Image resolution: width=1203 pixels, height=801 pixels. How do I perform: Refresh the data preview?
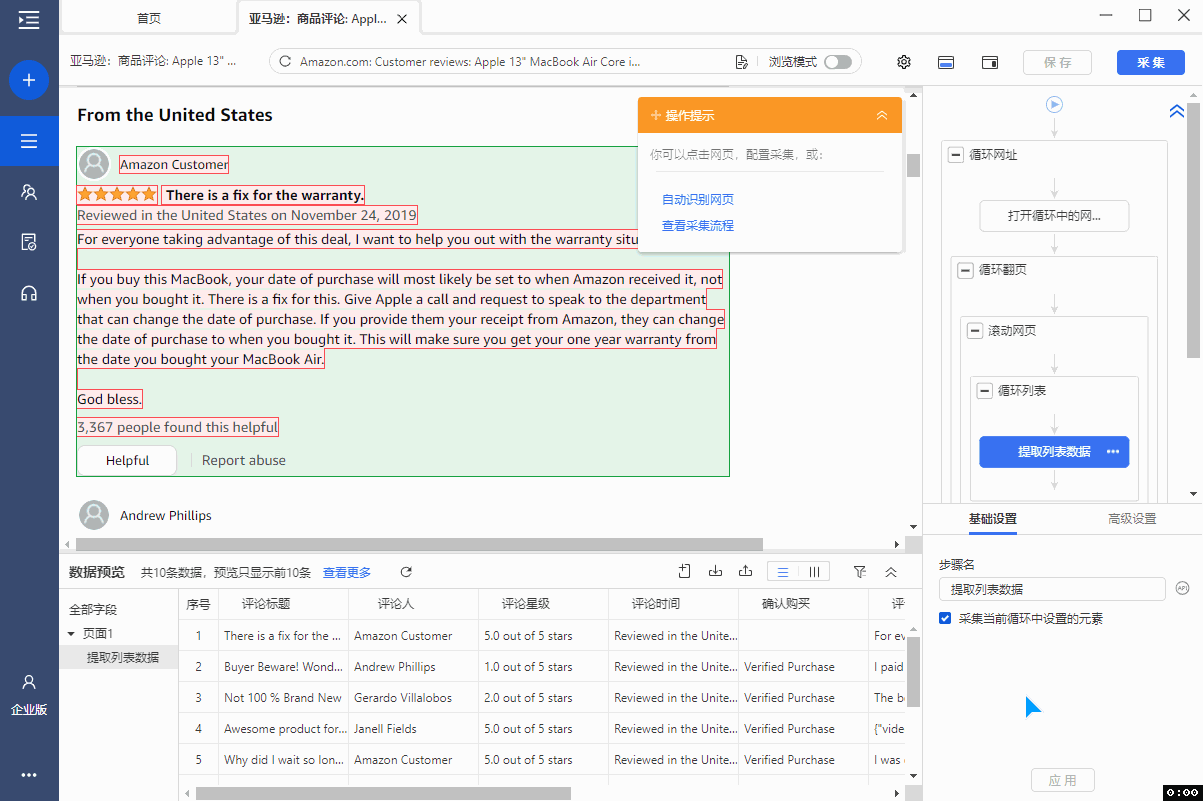tap(406, 572)
